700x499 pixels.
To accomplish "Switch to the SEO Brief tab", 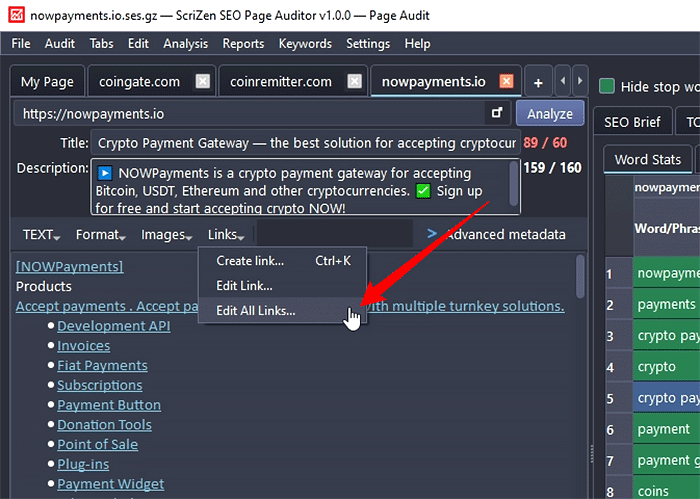I will tap(633, 122).
